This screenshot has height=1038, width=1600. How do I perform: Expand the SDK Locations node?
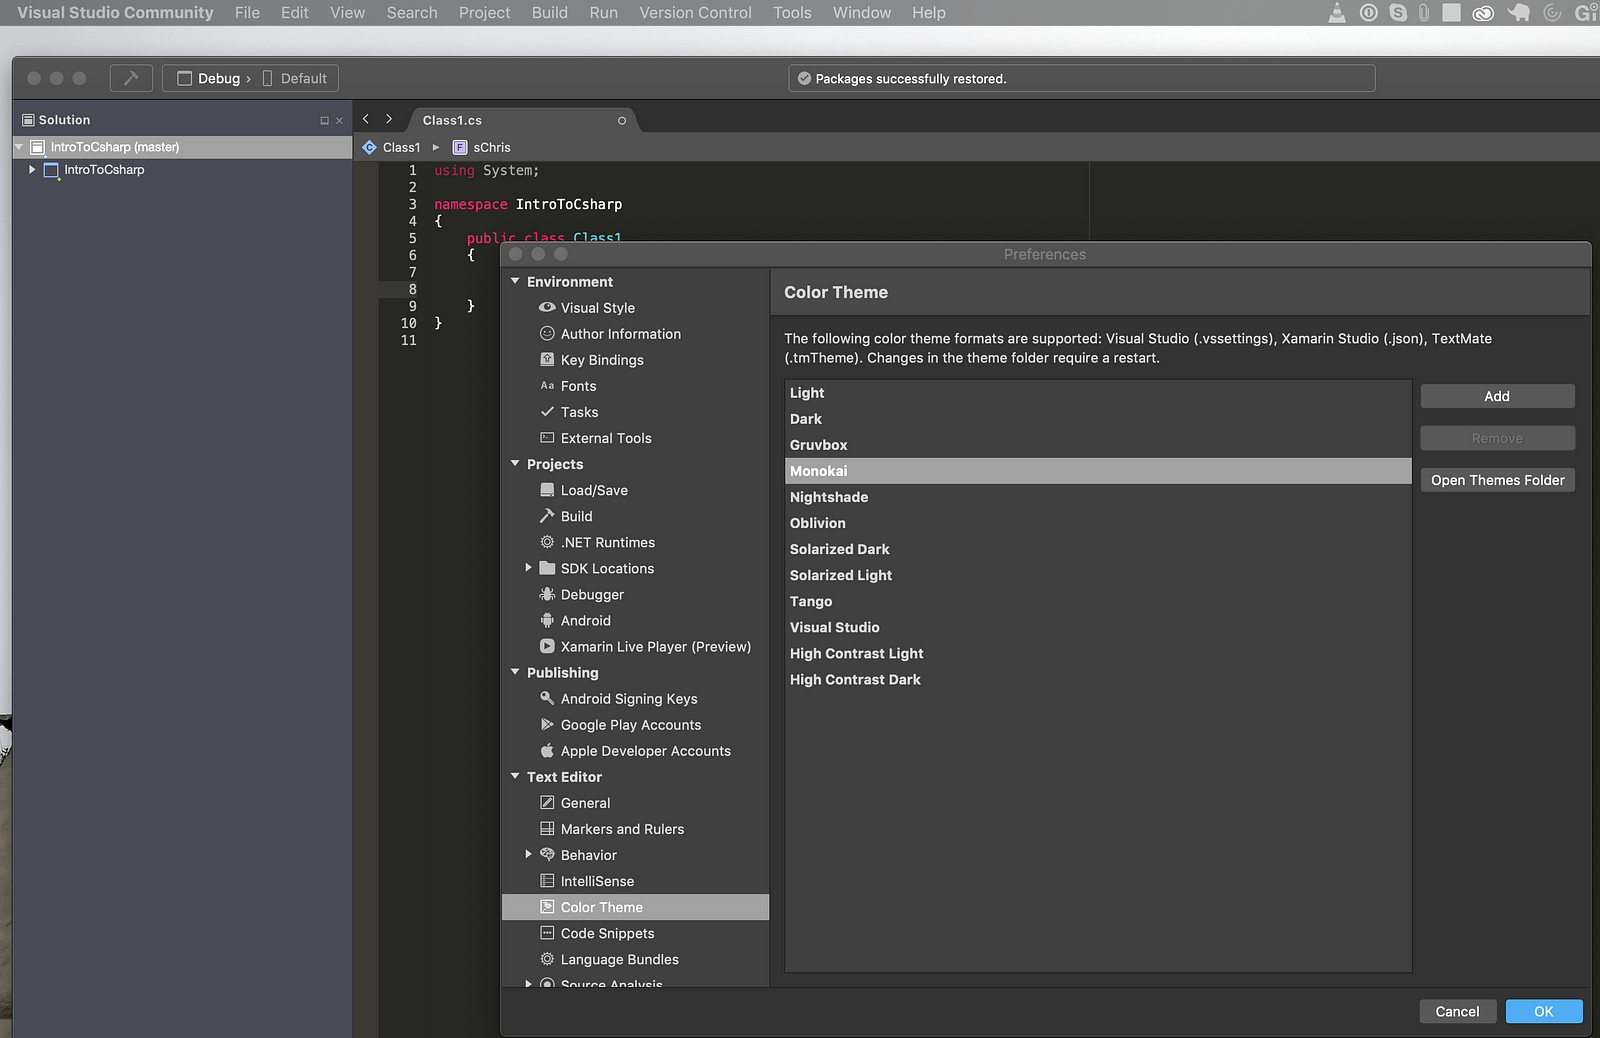point(529,567)
